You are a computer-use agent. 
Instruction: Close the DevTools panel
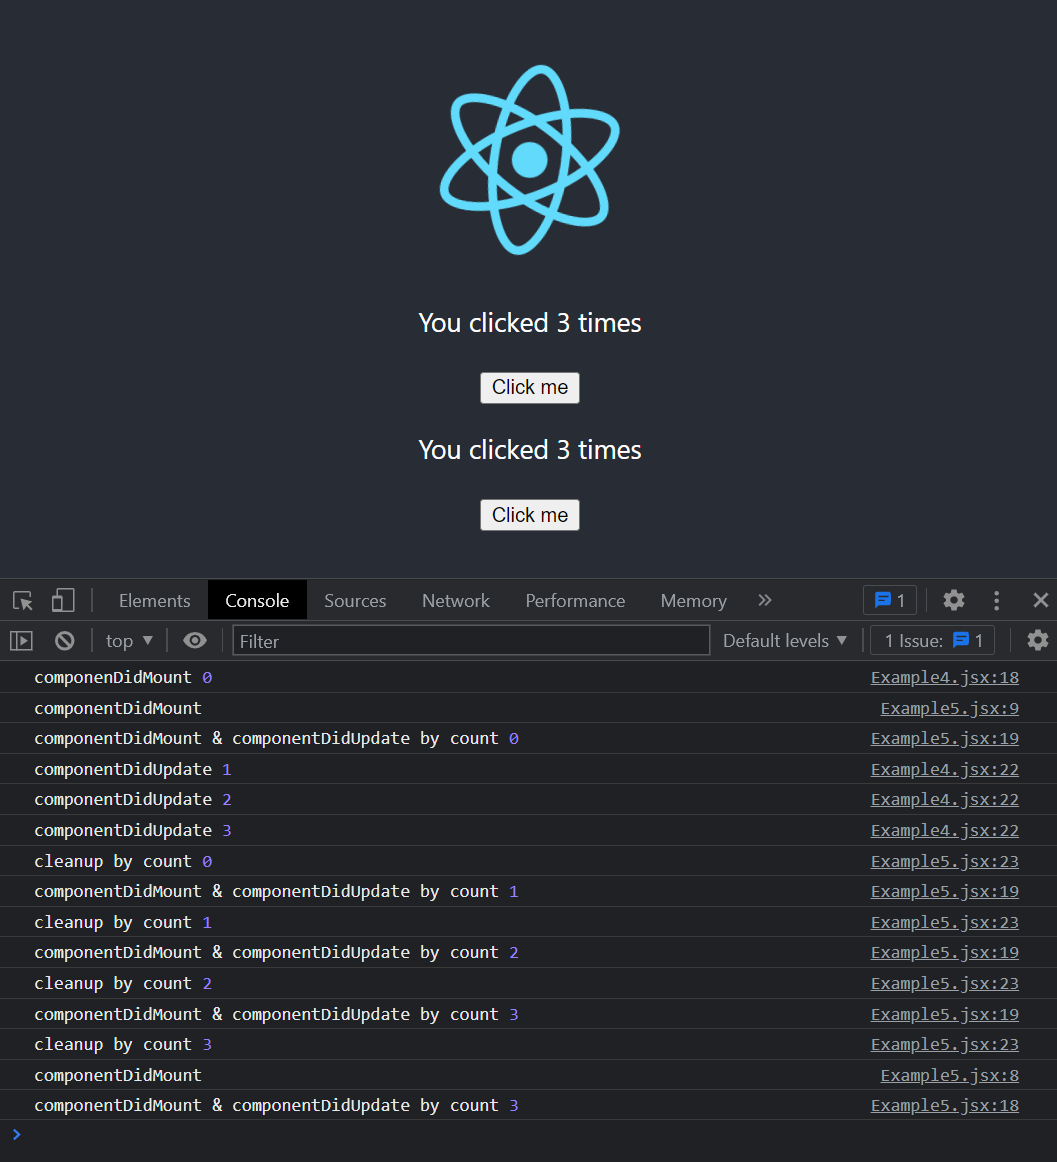point(1041,600)
